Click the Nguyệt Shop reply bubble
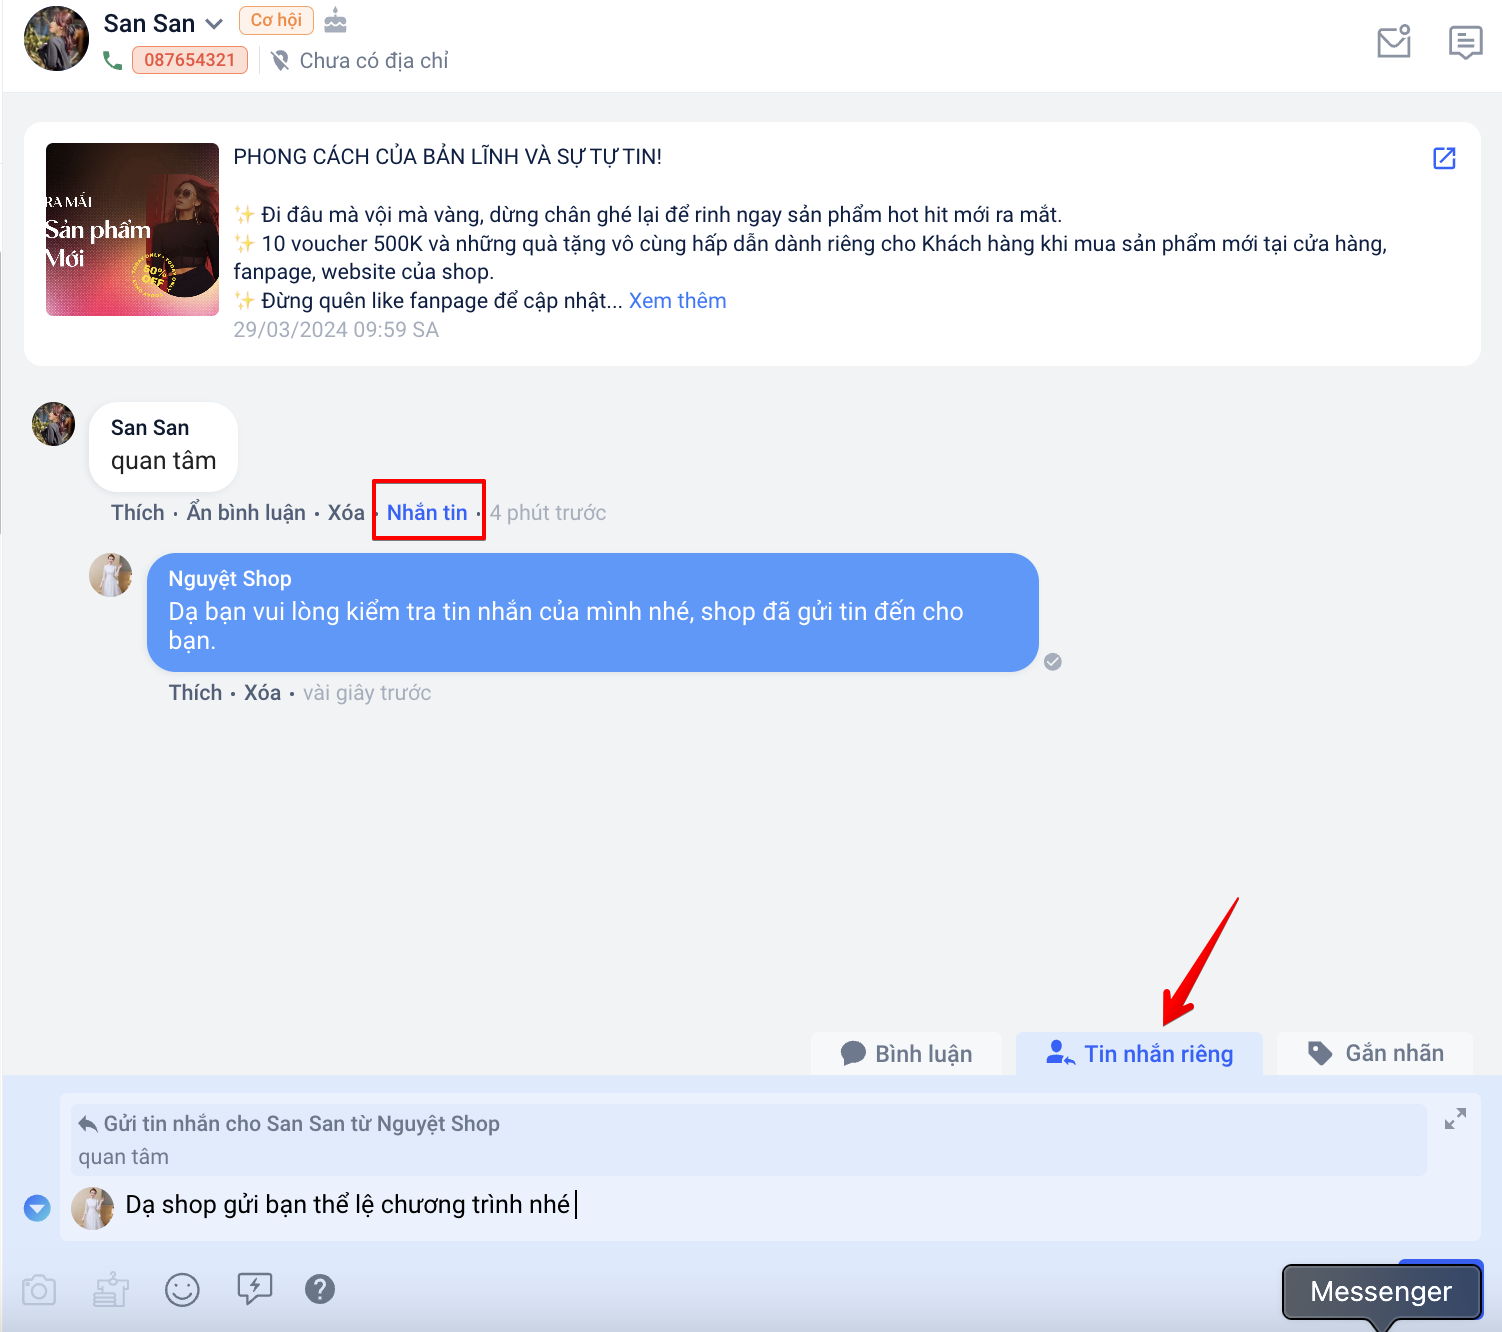 tap(593, 612)
